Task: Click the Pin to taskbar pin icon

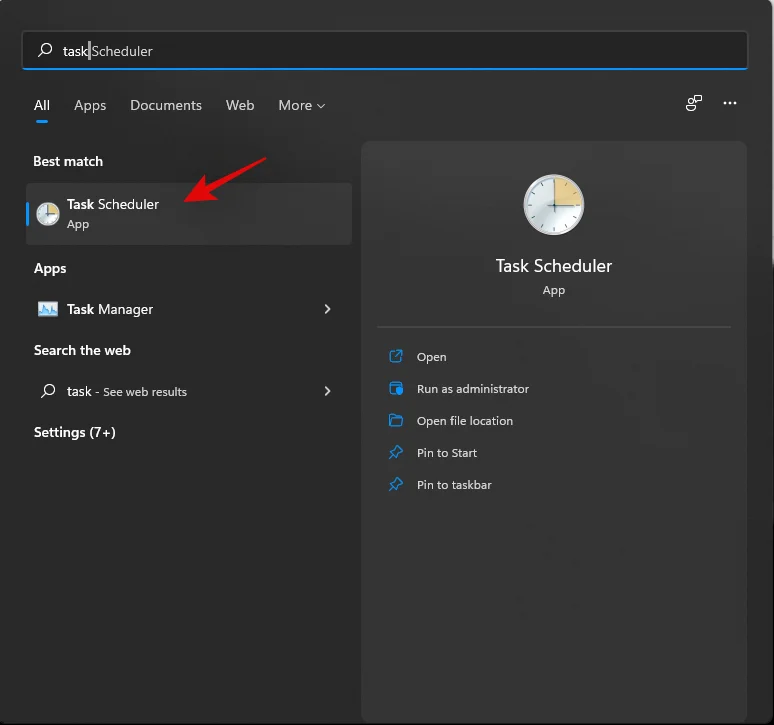Action: (x=396, y=484)
